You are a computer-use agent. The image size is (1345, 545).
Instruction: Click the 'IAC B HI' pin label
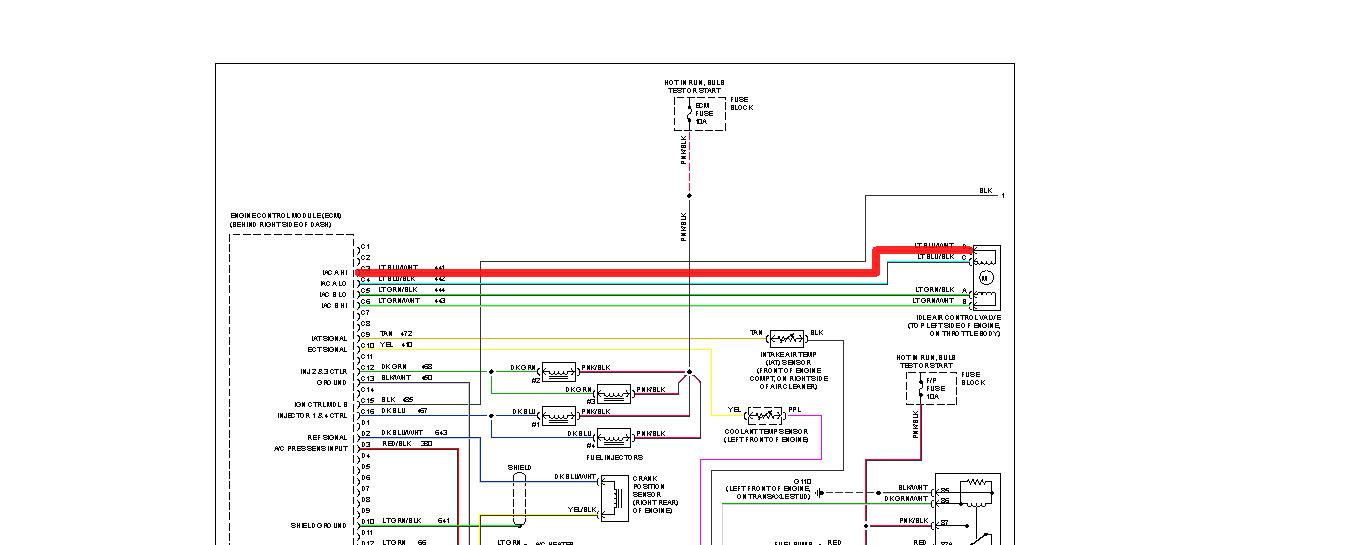tap(333, 305)
